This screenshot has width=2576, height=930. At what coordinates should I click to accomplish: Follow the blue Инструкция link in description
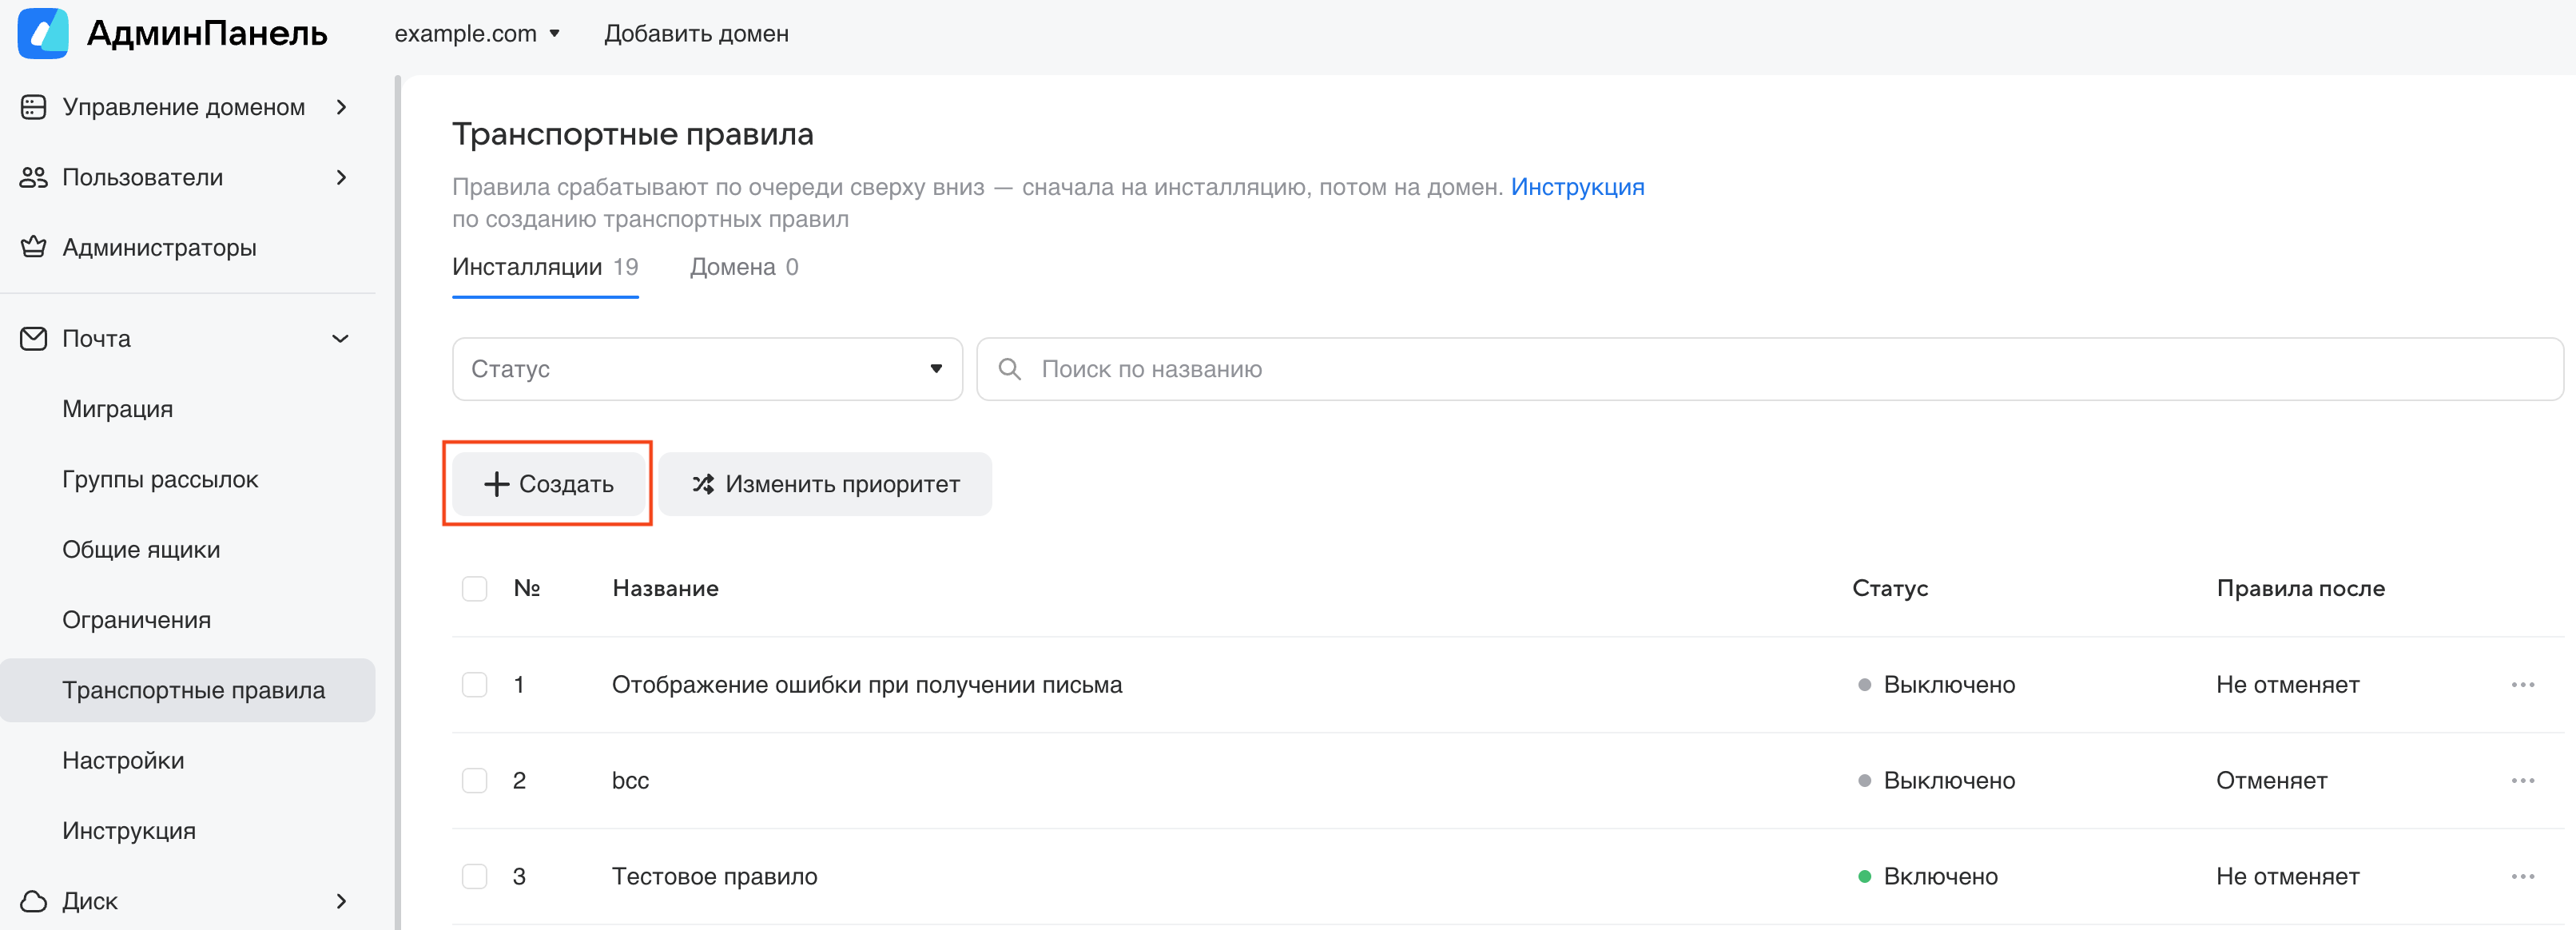[x=1577, y=187]
